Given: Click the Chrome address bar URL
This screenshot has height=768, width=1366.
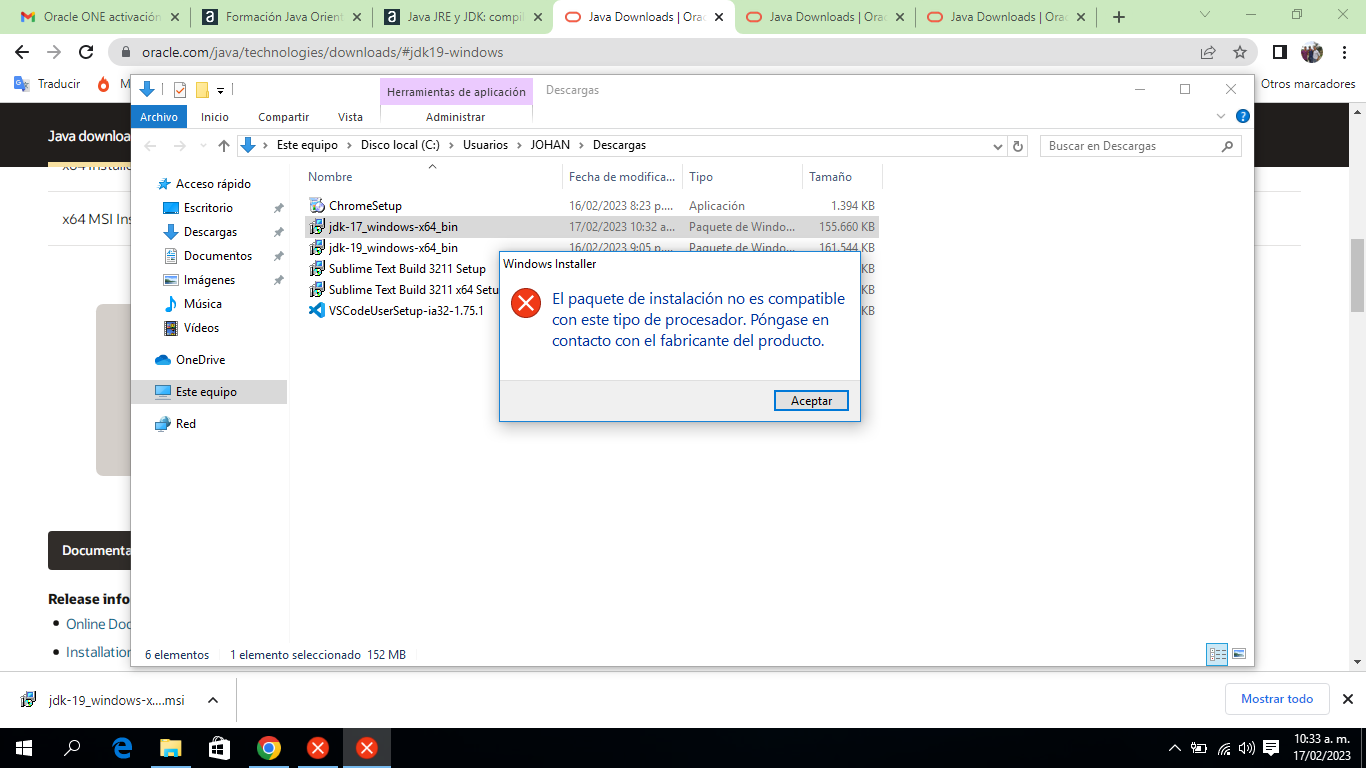Looking at the screenshot, I should point(322,52).
